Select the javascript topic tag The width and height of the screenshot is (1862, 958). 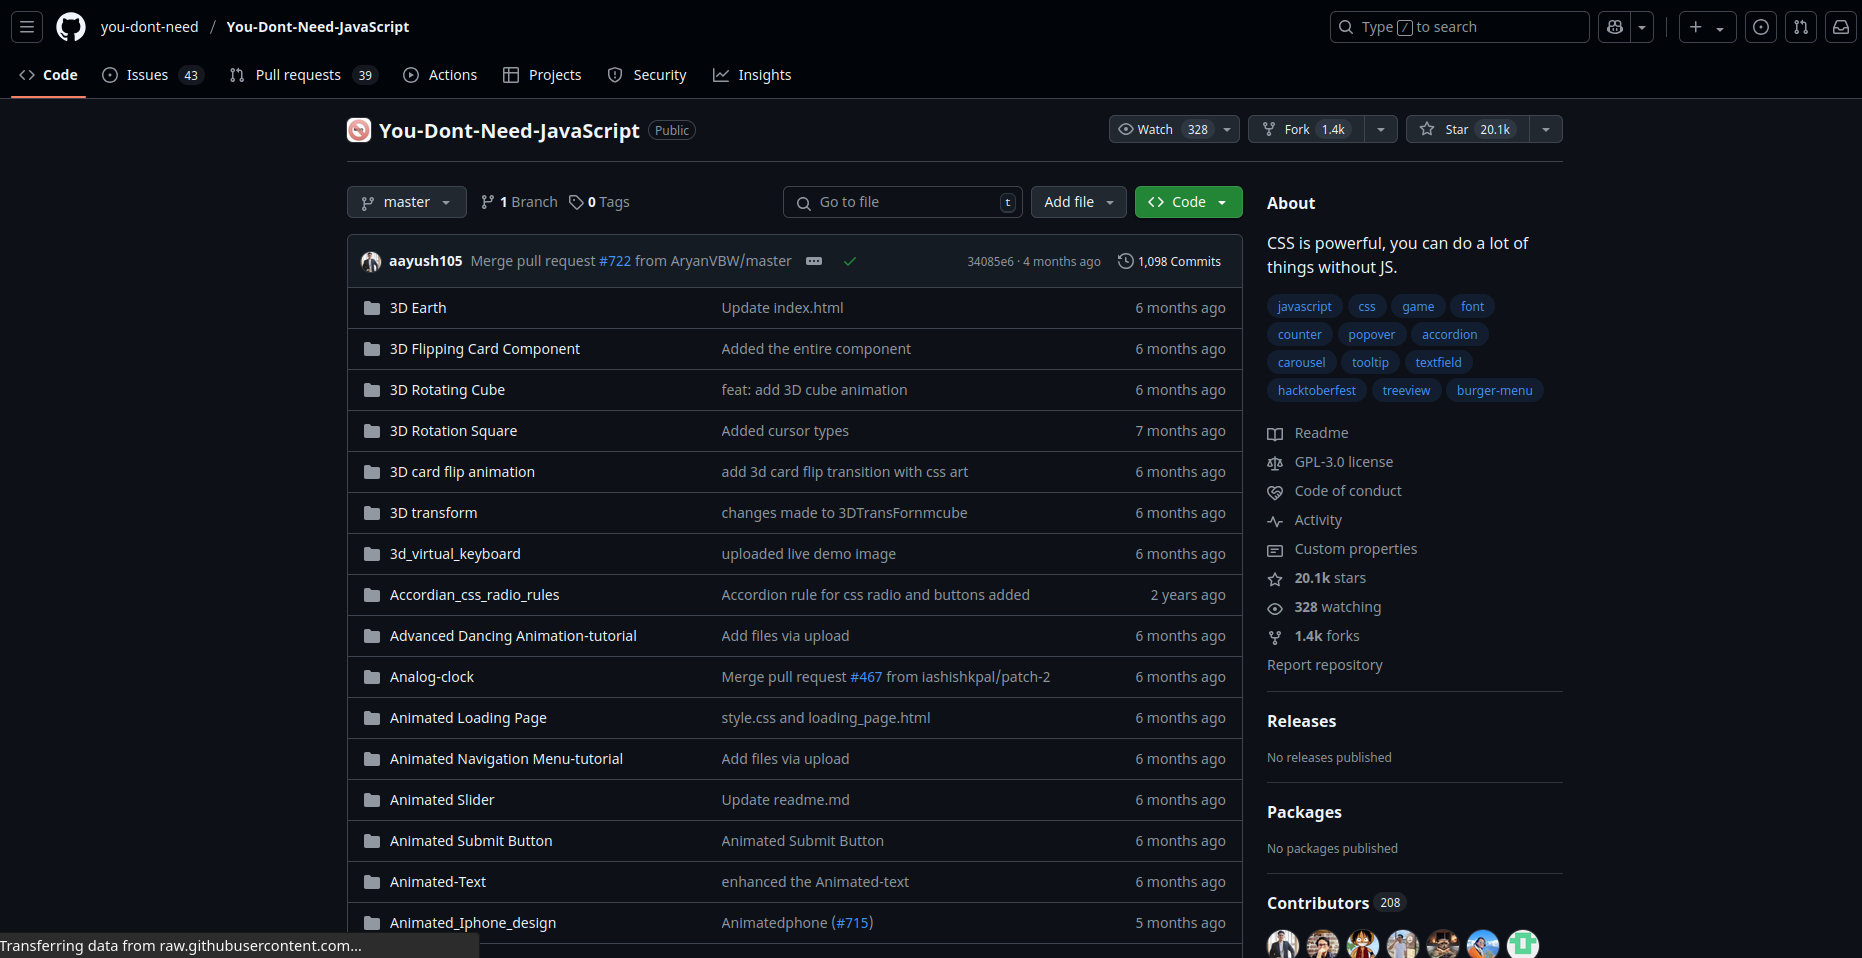(1305, 307)
